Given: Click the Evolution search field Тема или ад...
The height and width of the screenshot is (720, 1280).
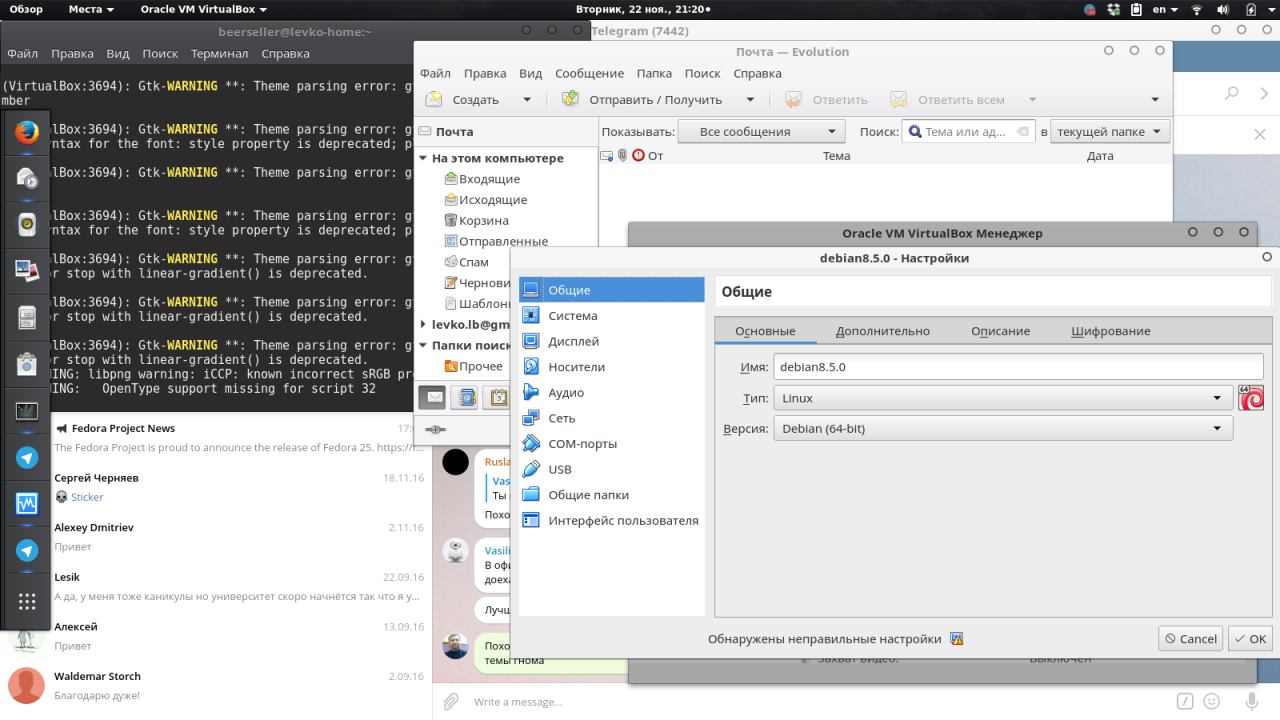Looking at the screenshot, I should click(x=968, y=131).
